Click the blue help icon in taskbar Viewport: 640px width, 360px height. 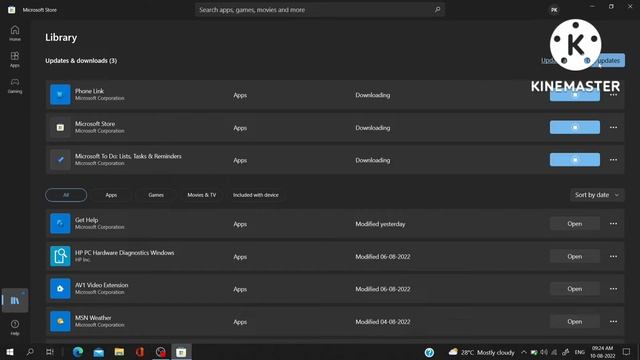click(x=429, y=352)
